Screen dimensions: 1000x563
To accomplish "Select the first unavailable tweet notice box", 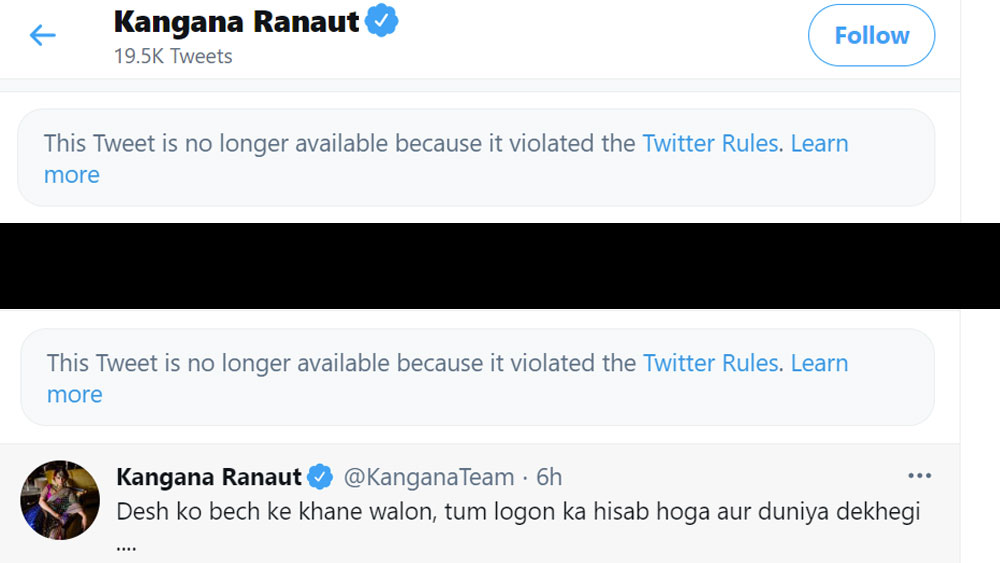I will click(x=476, y=157).
